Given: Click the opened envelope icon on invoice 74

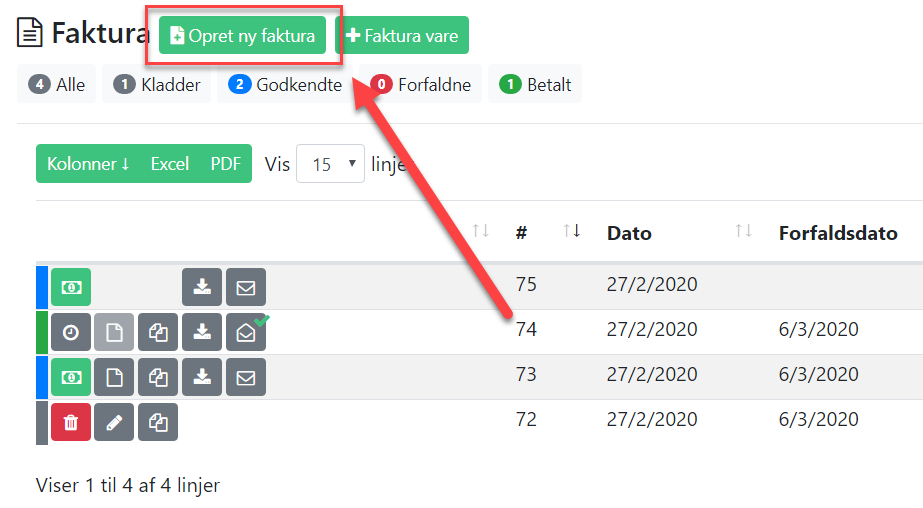Looking at the screenshot, I should pyautogui.click(x=245, y=332).
